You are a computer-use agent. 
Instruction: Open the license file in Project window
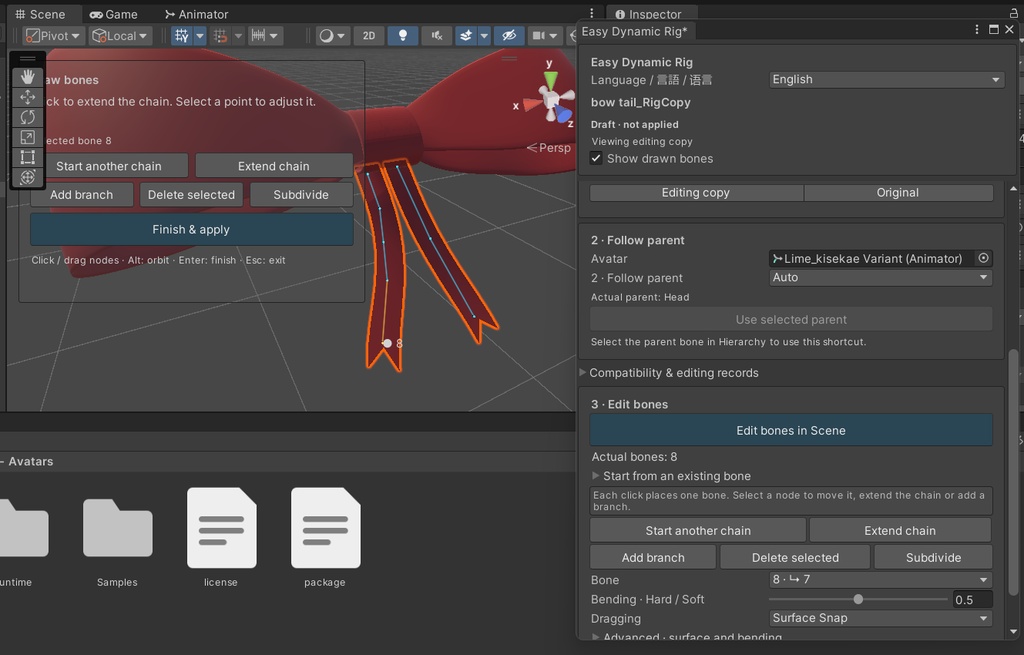221,537
